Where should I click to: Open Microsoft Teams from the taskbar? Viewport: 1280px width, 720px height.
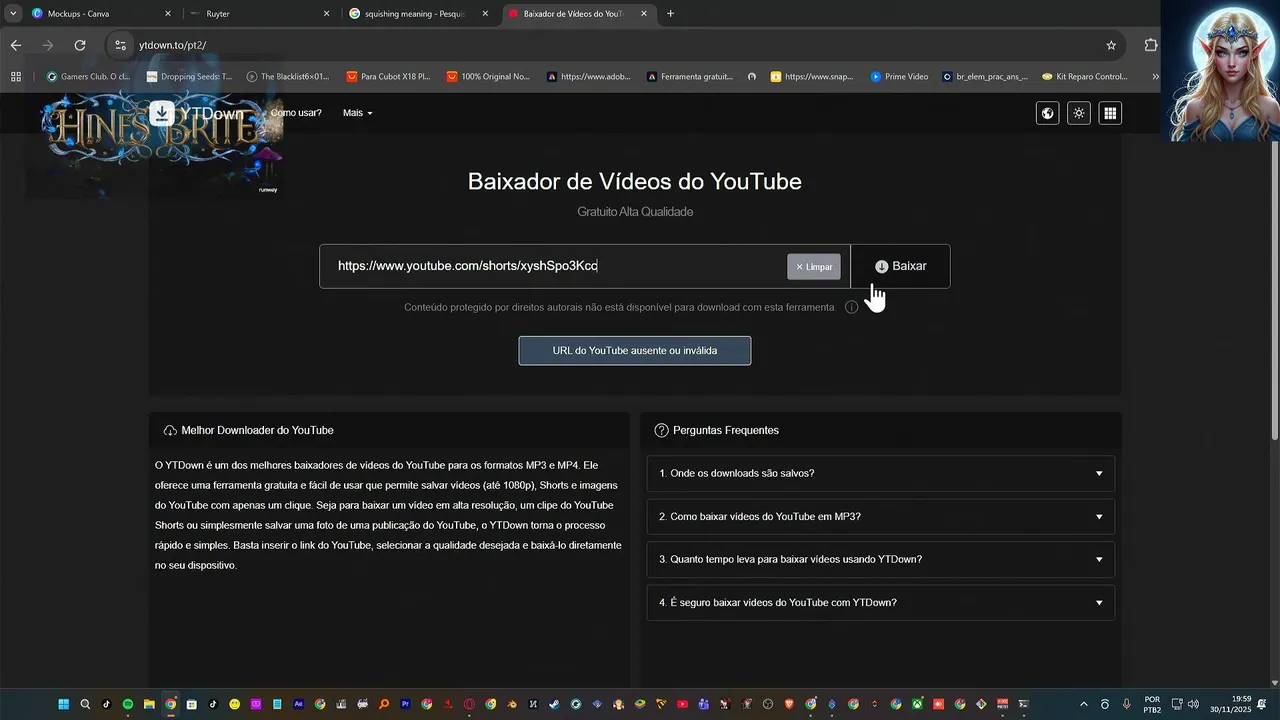point(703,704)
